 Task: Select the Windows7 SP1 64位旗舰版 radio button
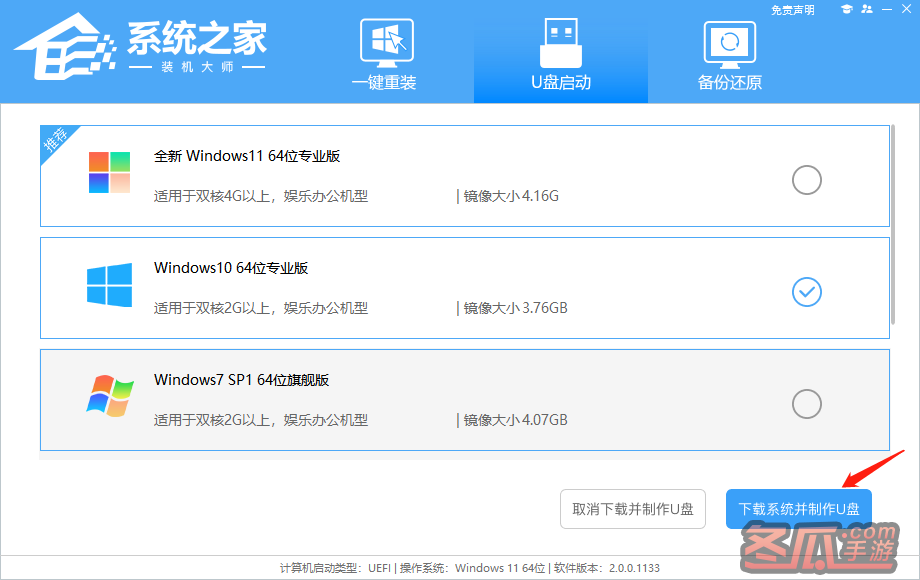tap(807, 404)
